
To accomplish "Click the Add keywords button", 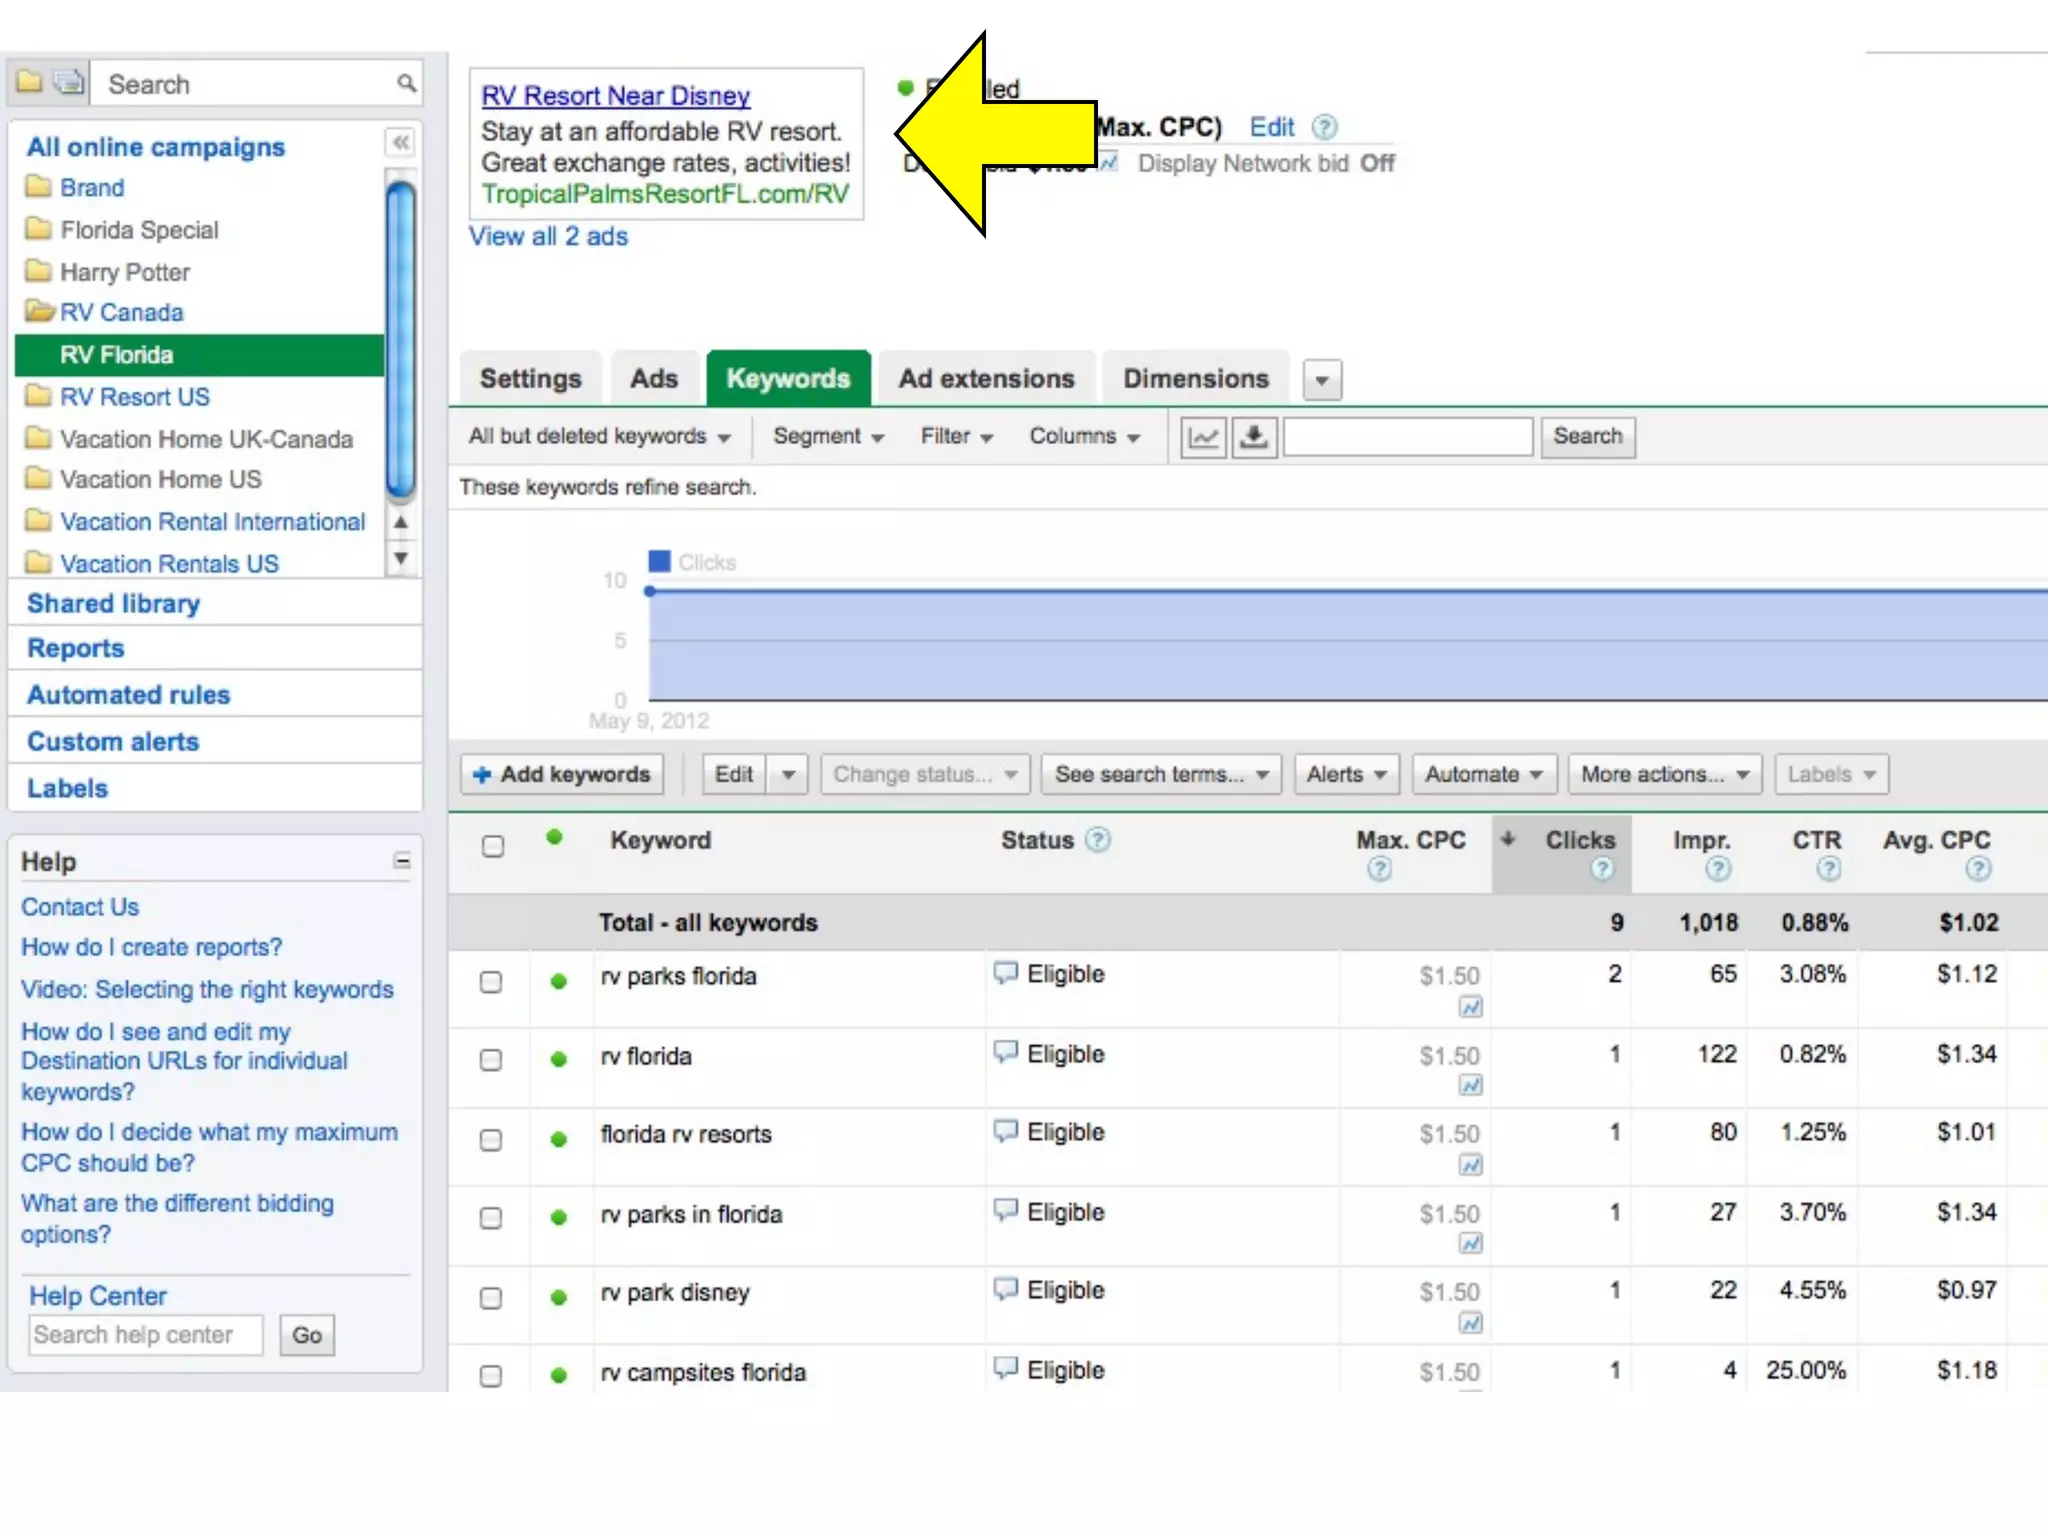I will click(x=562, y=774).
